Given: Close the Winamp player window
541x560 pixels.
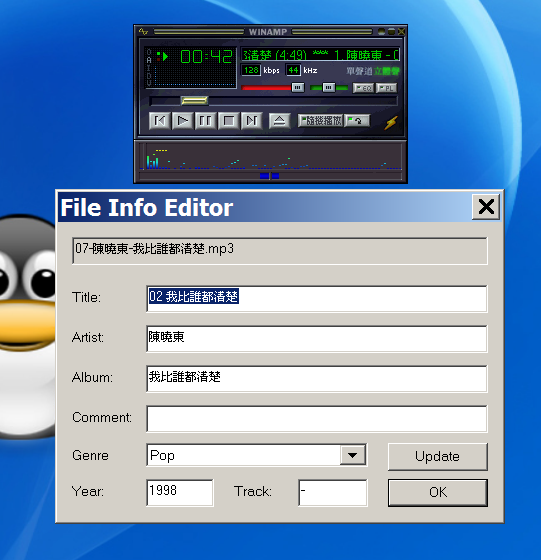Looking at the screenshot, I should coord(401,31).
